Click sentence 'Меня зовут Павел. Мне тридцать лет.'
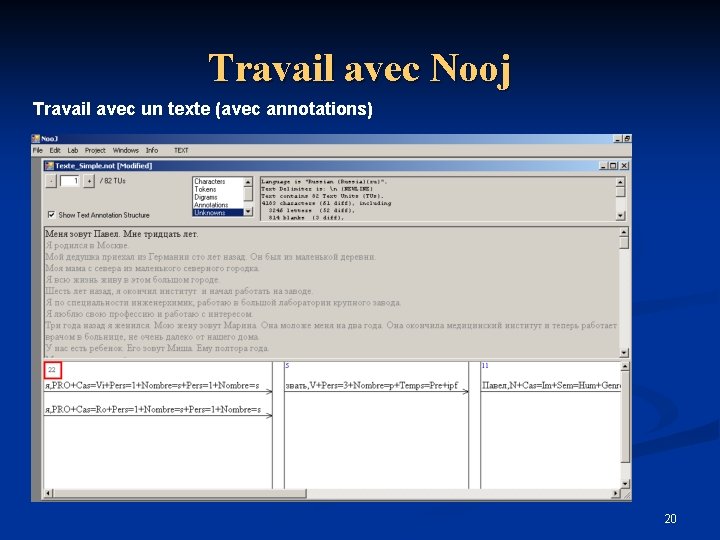 [122, 234]
